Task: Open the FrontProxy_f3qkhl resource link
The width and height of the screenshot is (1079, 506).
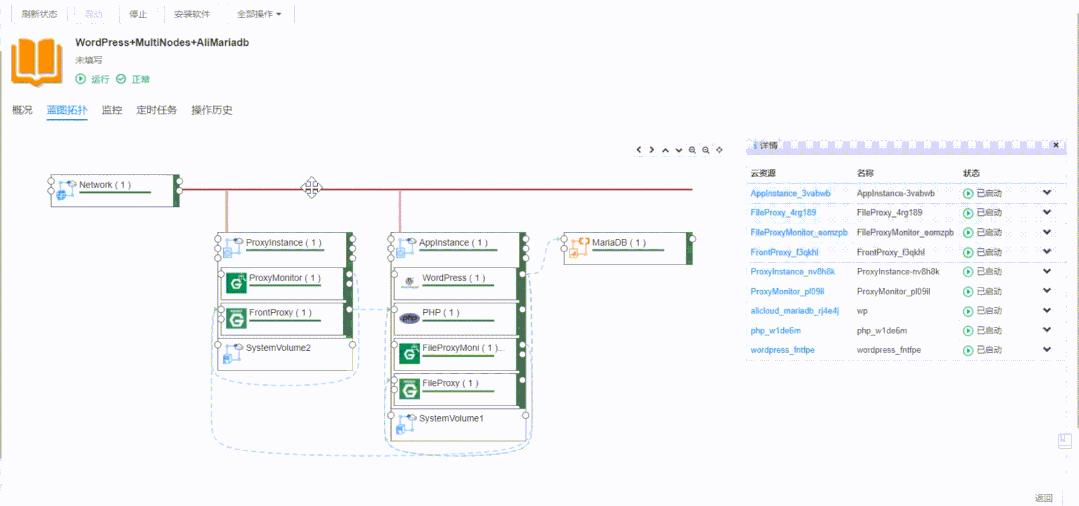Action: click(x=784, y=252)
